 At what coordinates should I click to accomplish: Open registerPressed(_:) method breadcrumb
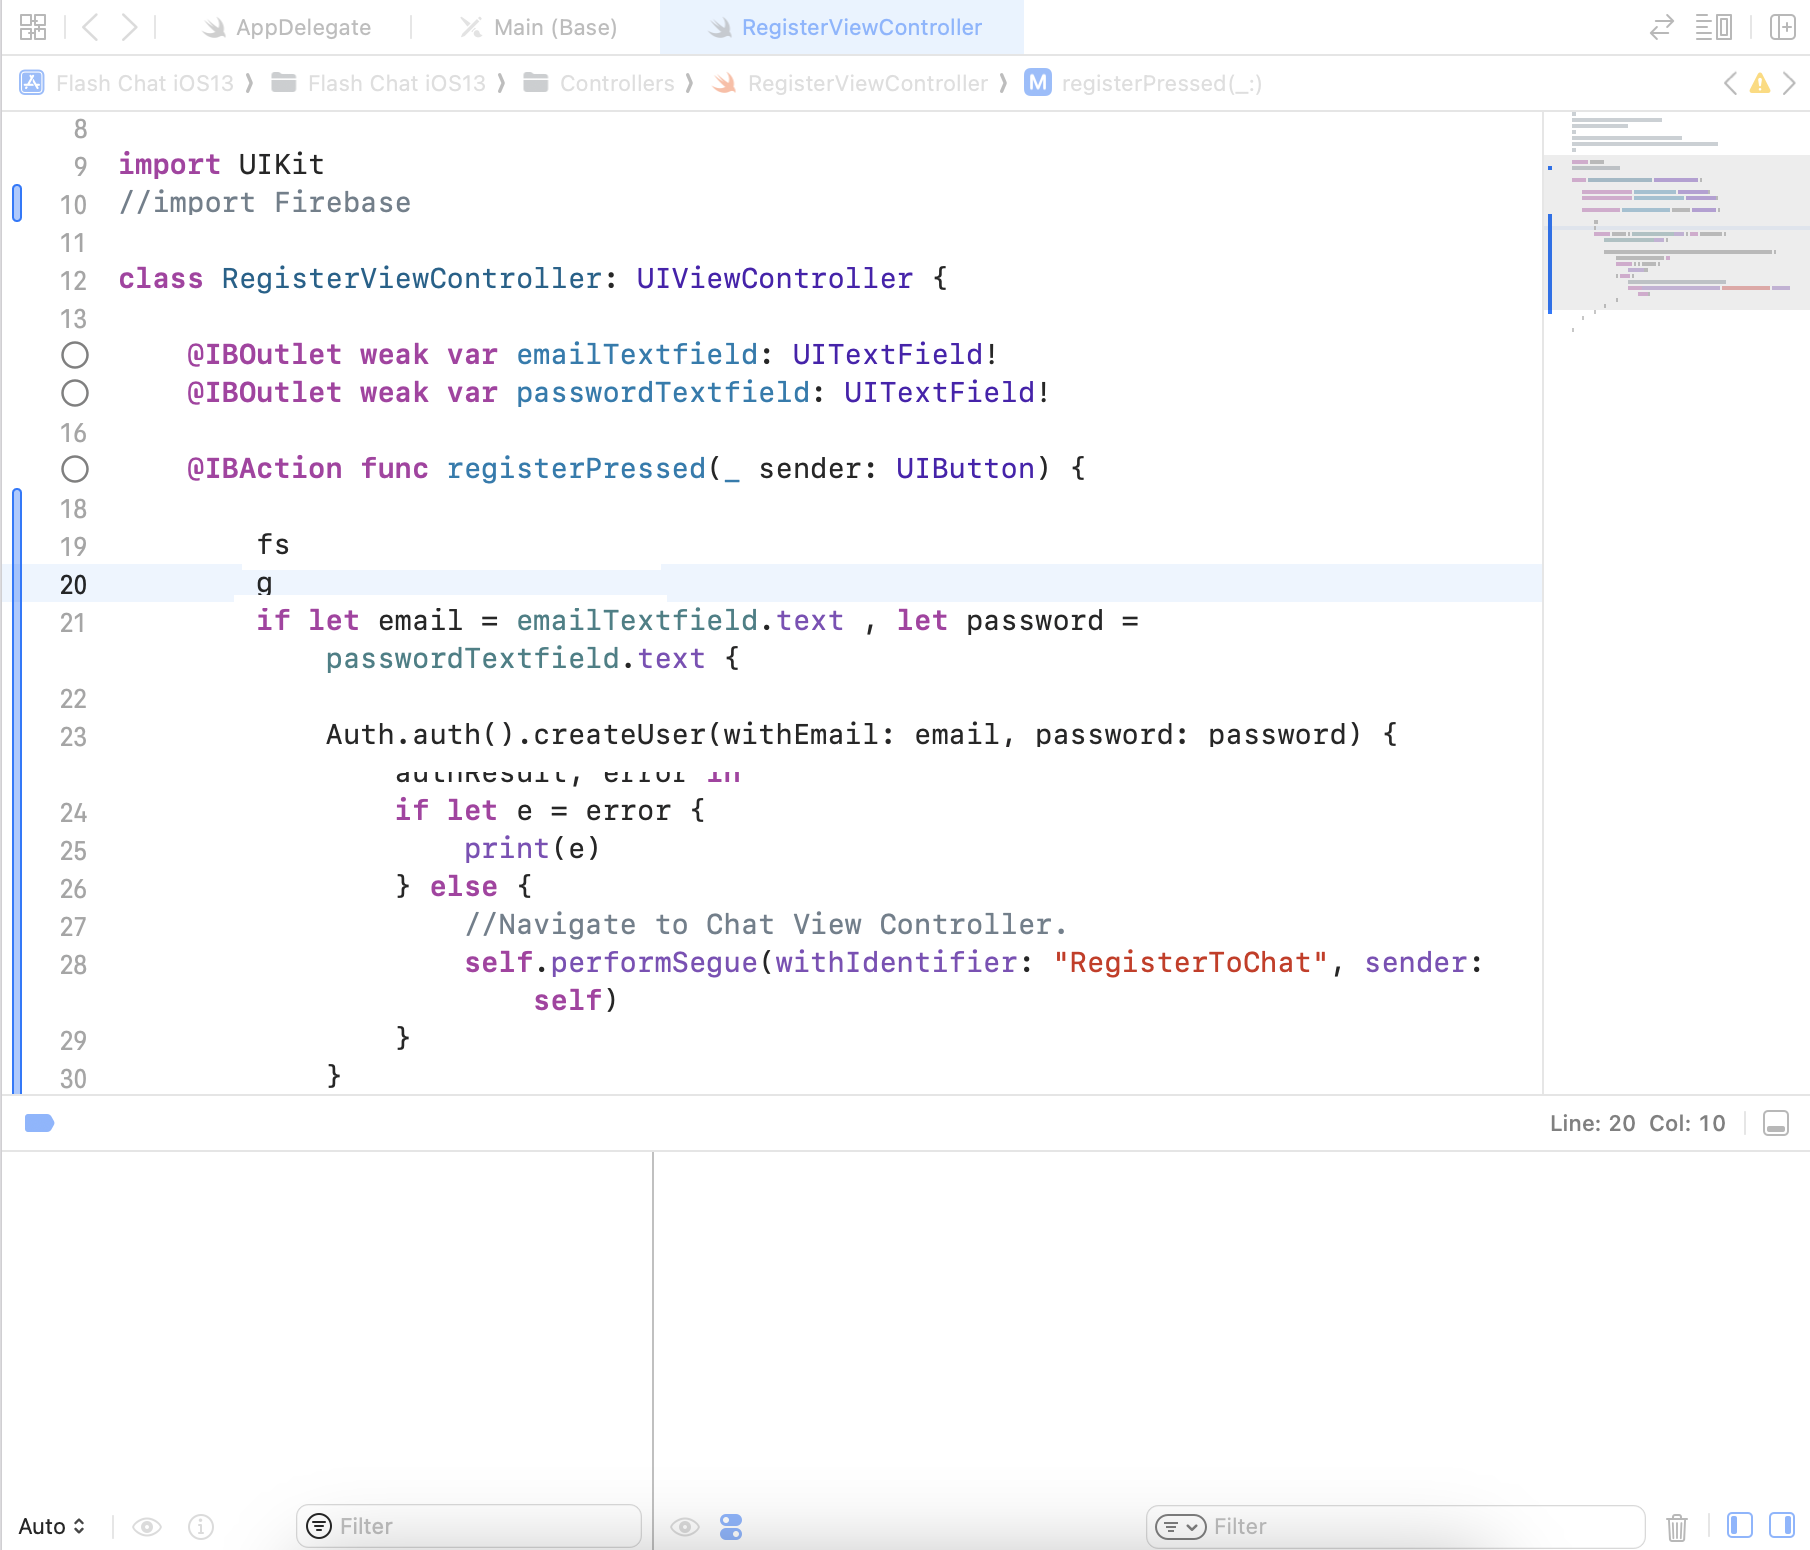click(x=1143, y=83)
